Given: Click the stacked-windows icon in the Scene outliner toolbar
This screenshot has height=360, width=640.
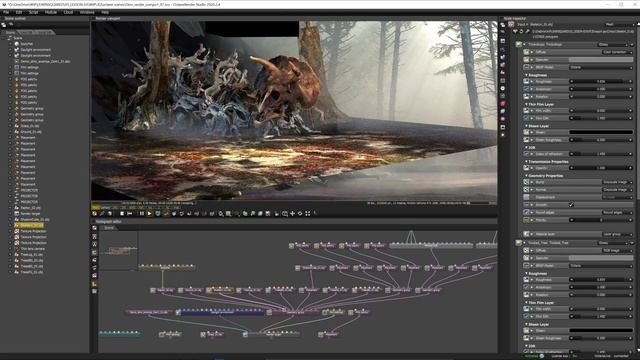Looking at the screenshot, I should click(x=4, y=24).
